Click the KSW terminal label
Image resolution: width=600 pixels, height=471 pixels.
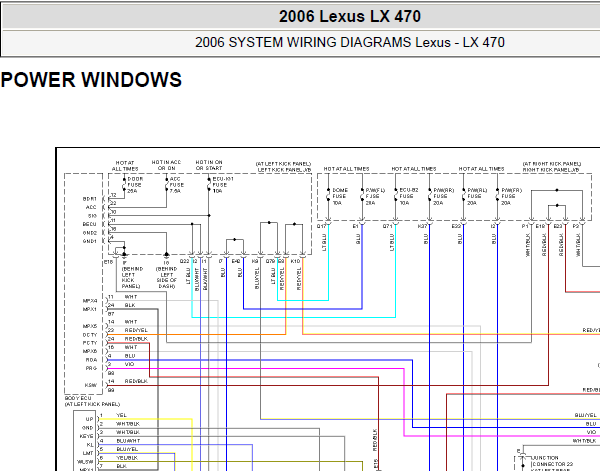coord(91,385)
